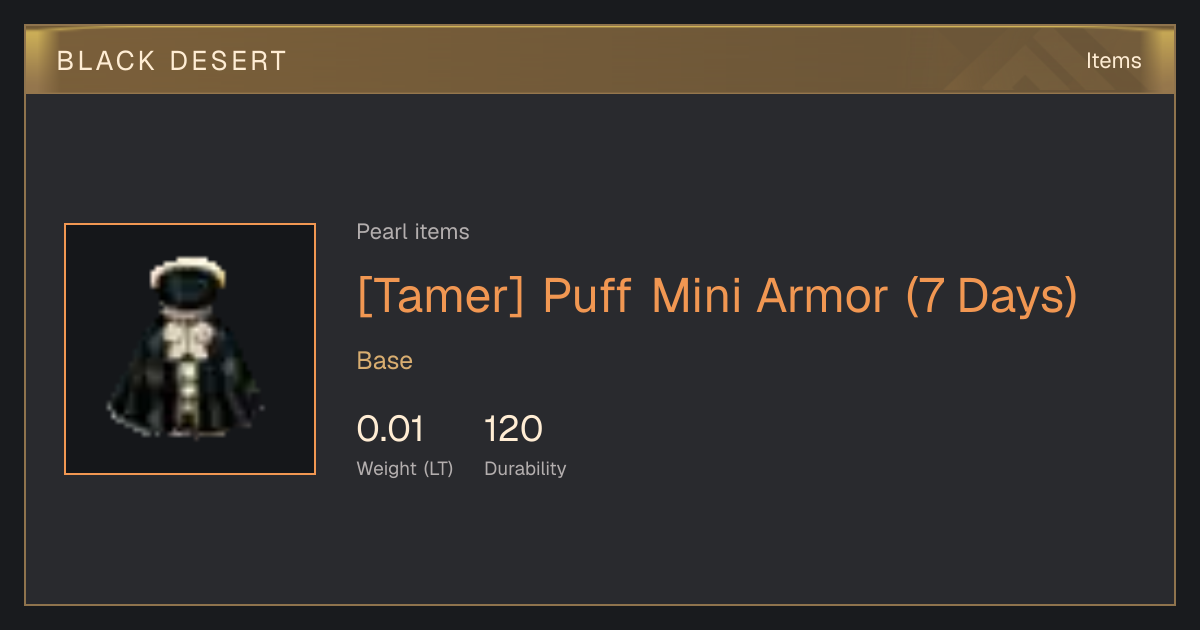Viewport: 1200px width, 630px height.
Task: Click the white bow on the armor icon
Action: point(189,342)
